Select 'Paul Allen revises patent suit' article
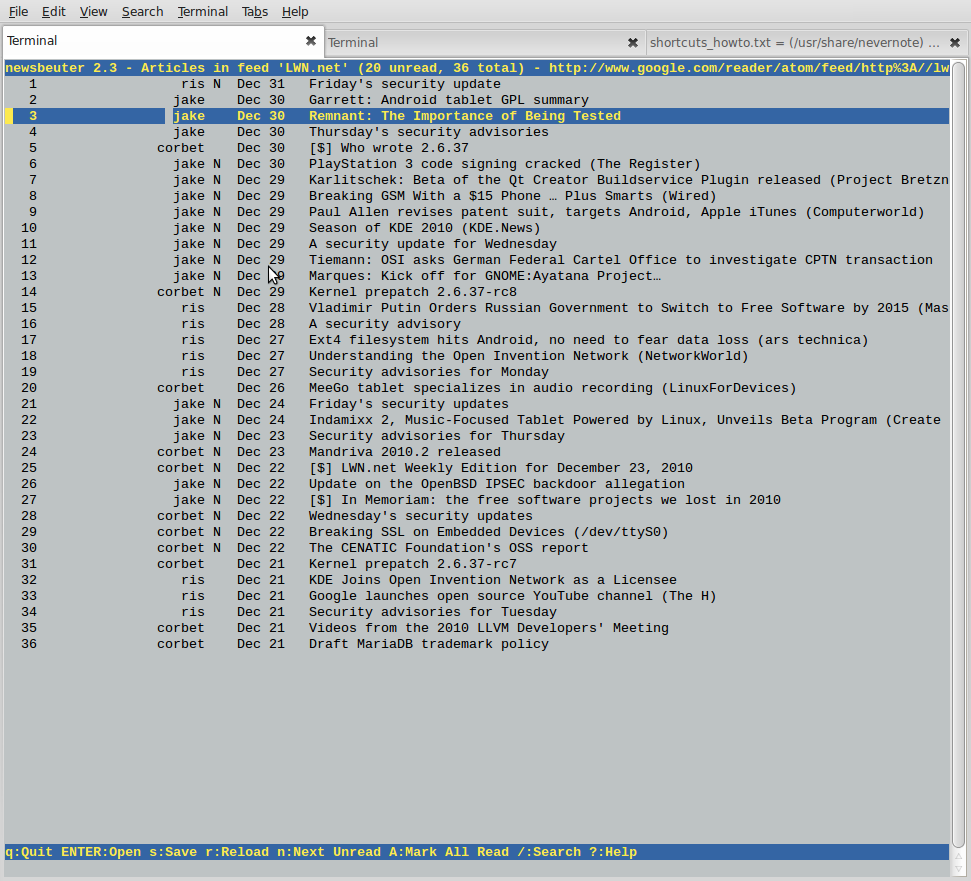 point(477,212)
